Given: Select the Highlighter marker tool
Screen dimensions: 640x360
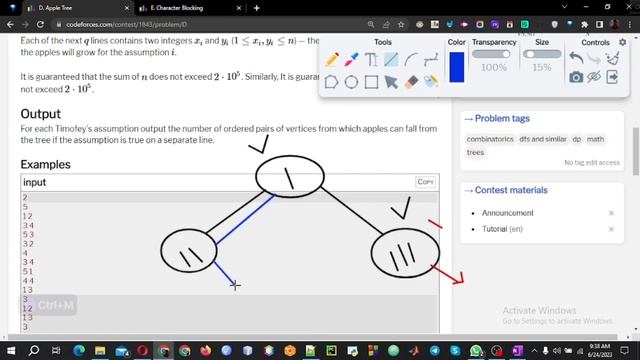Looking at the screenshot, I should tap(351, 60).
